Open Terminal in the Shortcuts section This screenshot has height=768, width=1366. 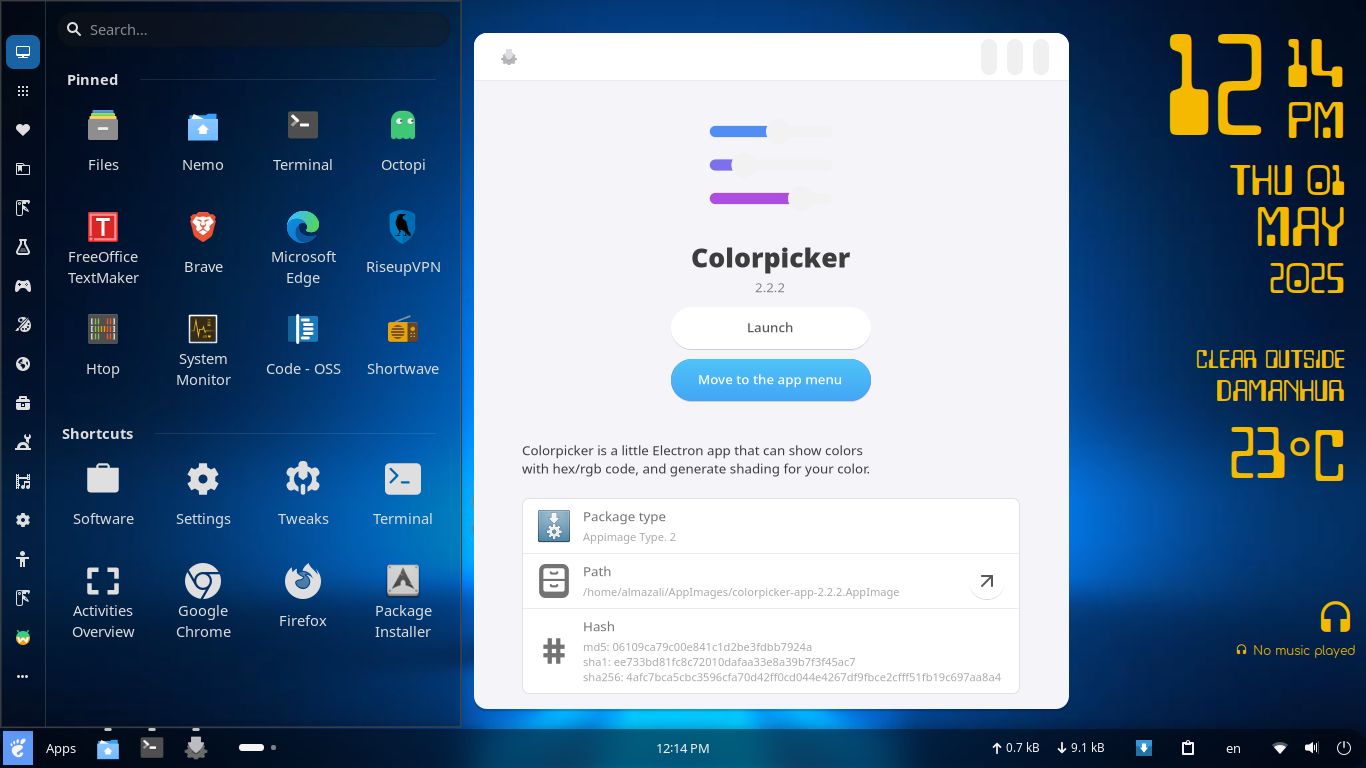pos(403,495)
